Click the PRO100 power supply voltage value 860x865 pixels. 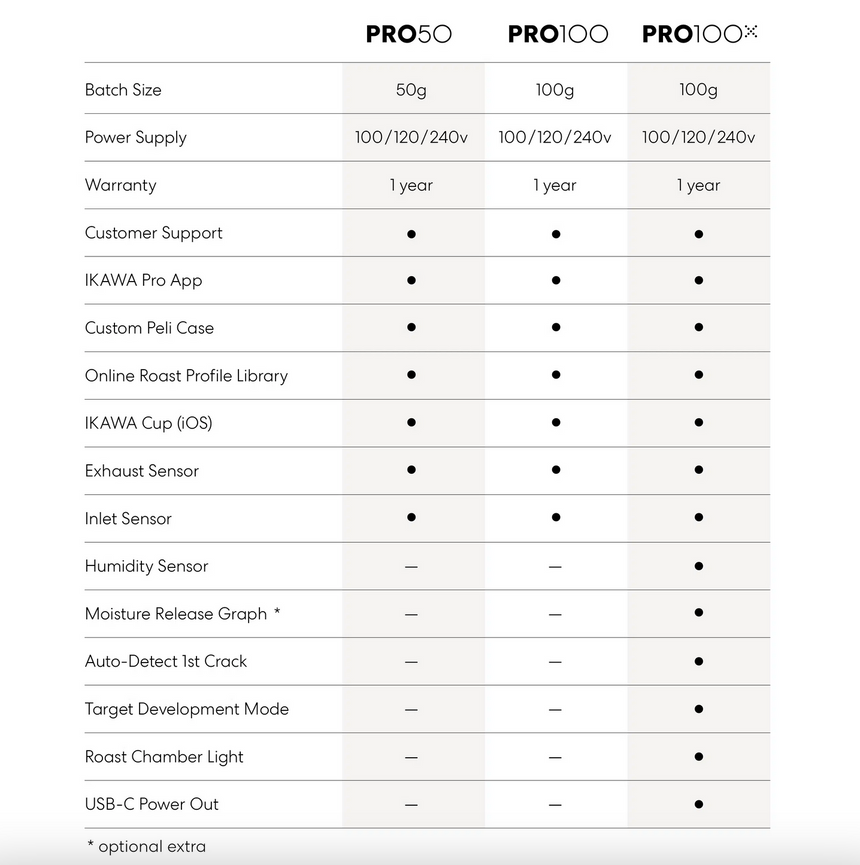click(x=555, y=138)
